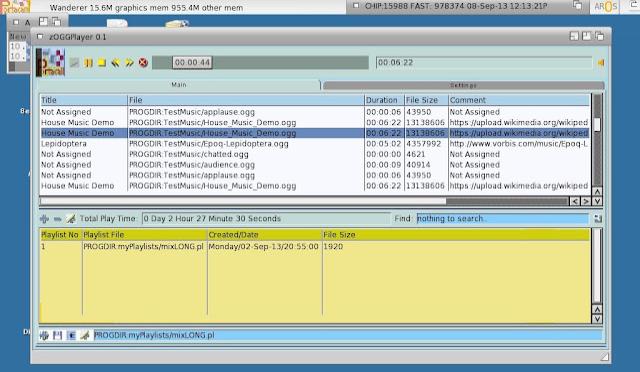Image resolution: width=640 pixels, height=372 pixels.
Task: Stop playback with the yellow square button
Action: pyautogui.click(x=102, y=62)
